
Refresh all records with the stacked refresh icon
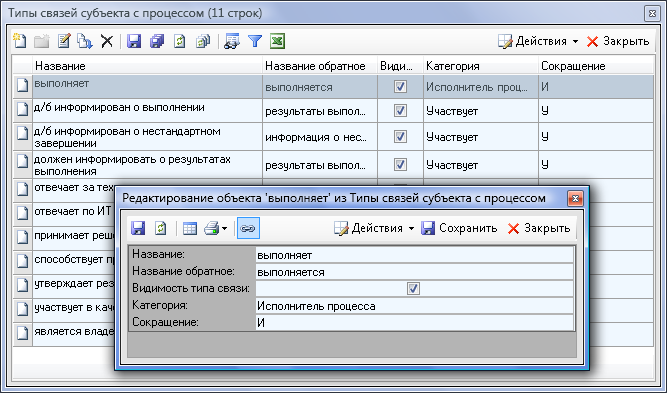pyautogui.click(x=203, y=41)
